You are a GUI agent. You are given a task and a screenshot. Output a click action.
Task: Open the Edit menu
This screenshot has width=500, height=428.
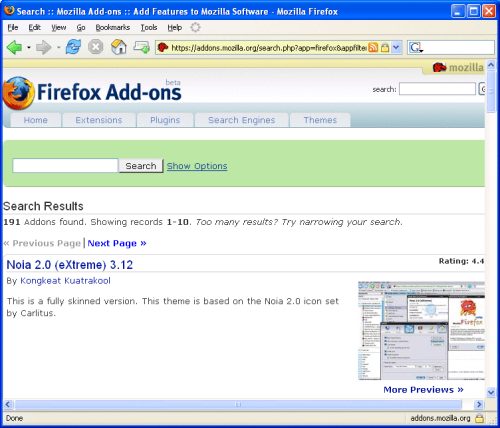click(34, 27)
